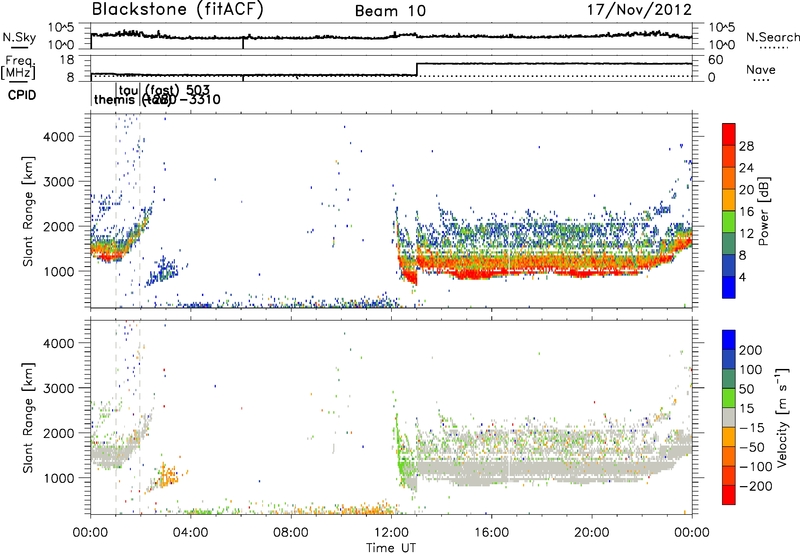This screenshot has height=554, width=800.
Task: Select the Time UT axis title
Action: (391, 548)
